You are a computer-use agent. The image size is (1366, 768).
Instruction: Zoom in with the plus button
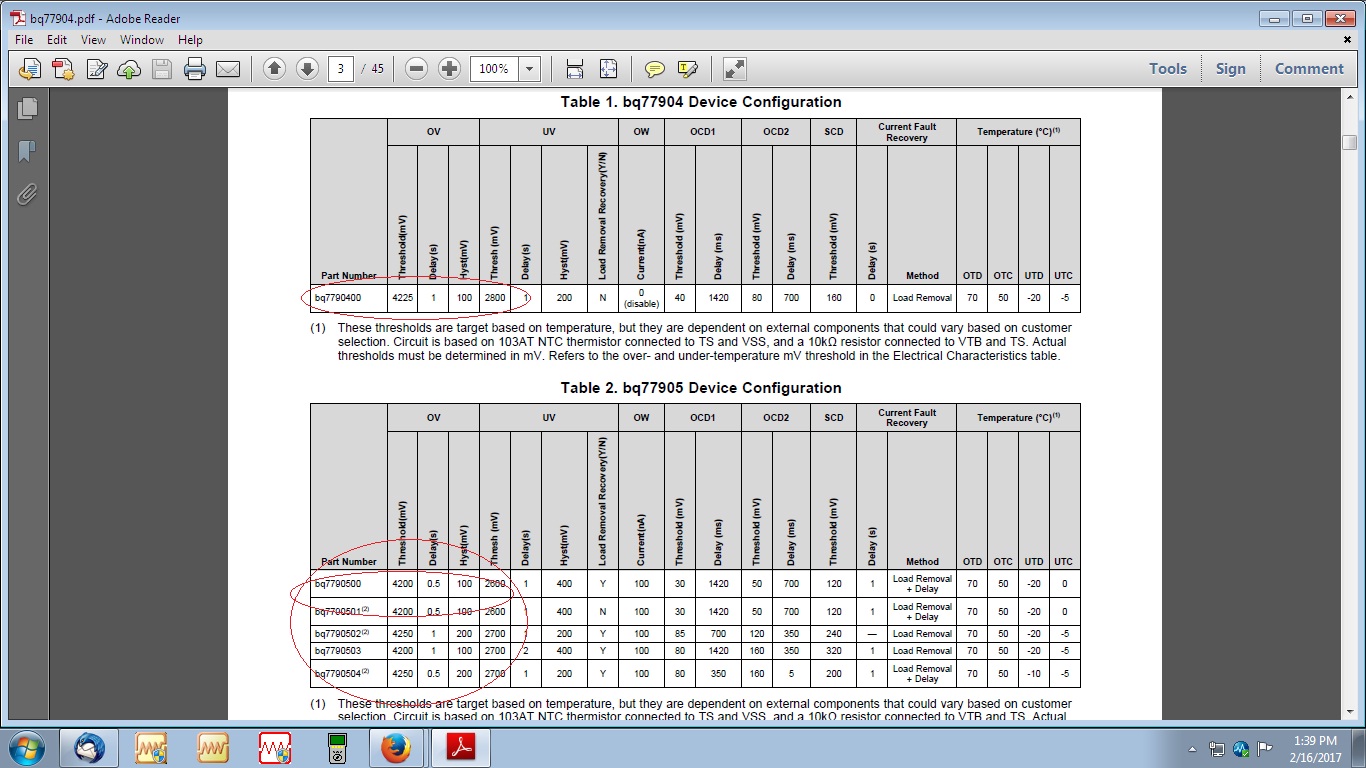pyautogui.click(x=450, y=69)
